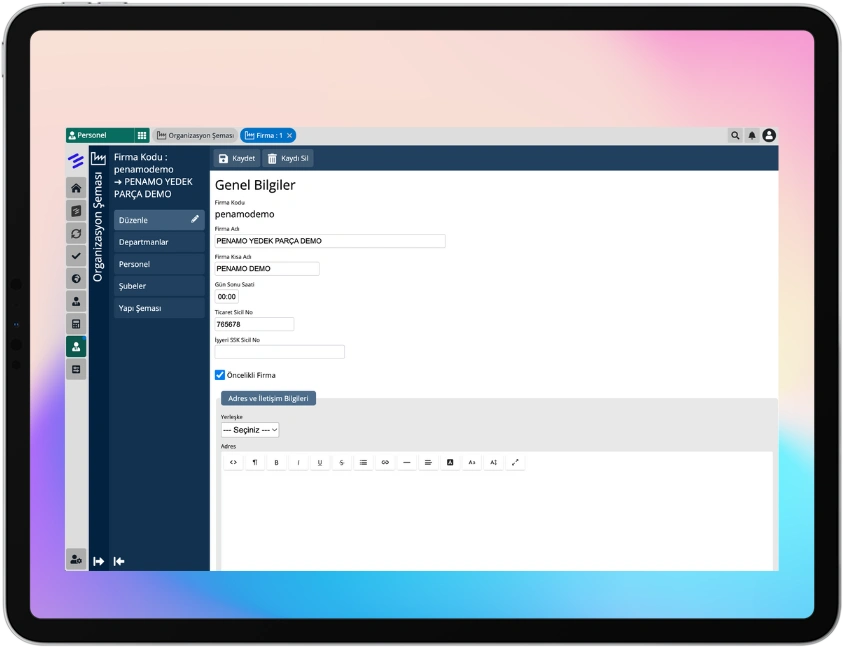This screenshot has width=843, height=647.
Task: Expand the Adres ve İletişim Bilgileri section
Action: [x=268, y=398]
